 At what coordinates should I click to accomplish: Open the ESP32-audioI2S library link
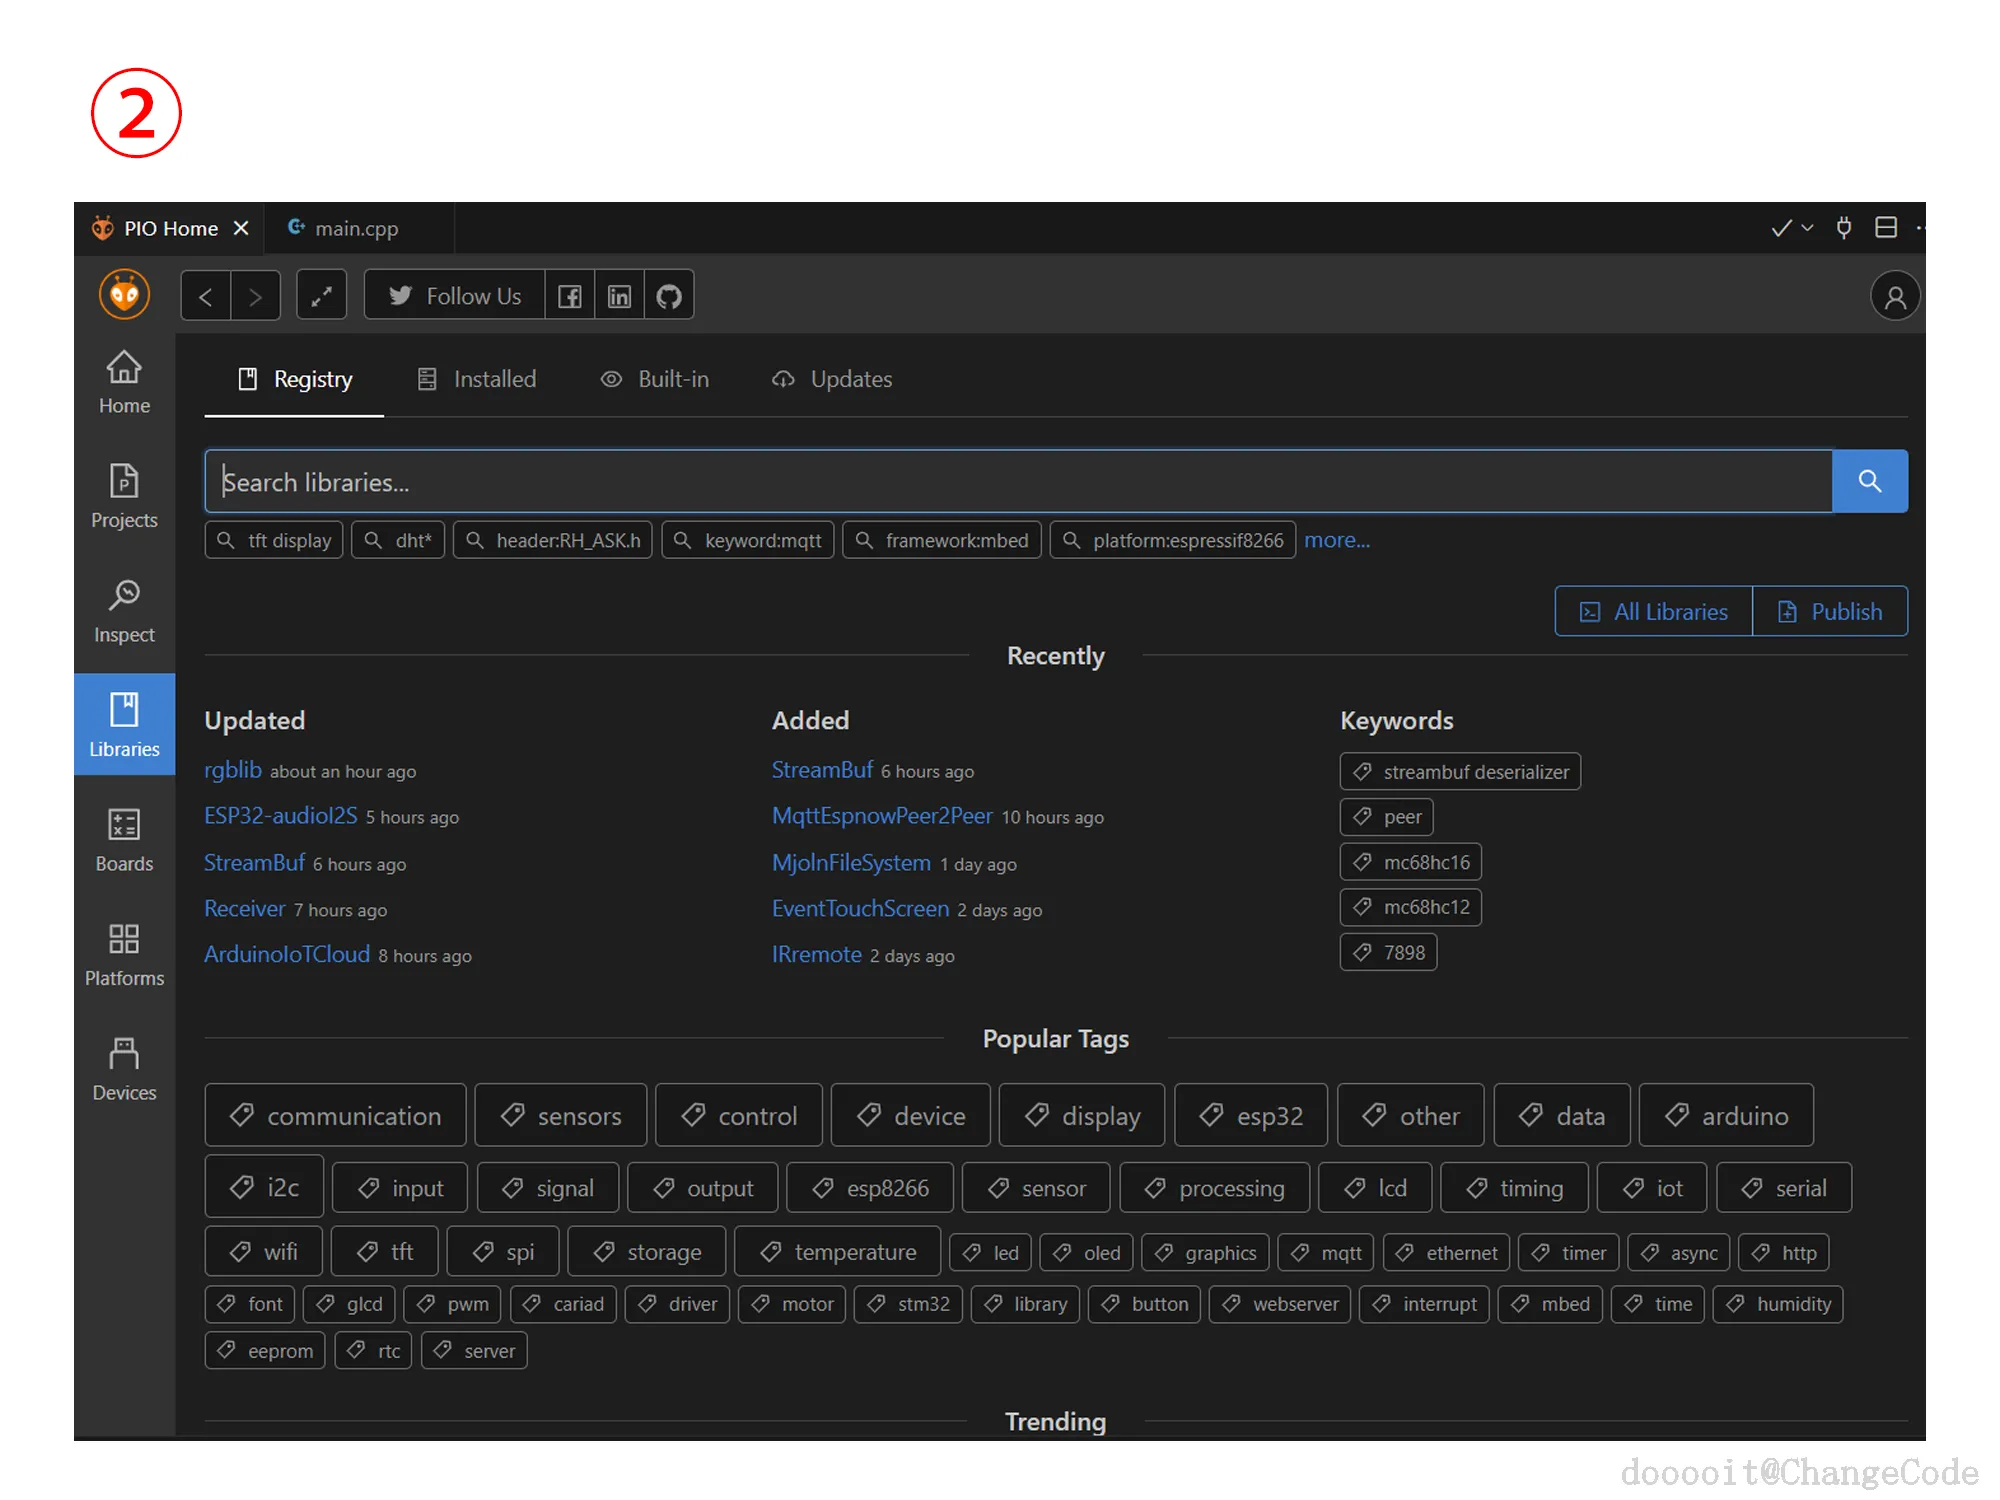[280, 816]
